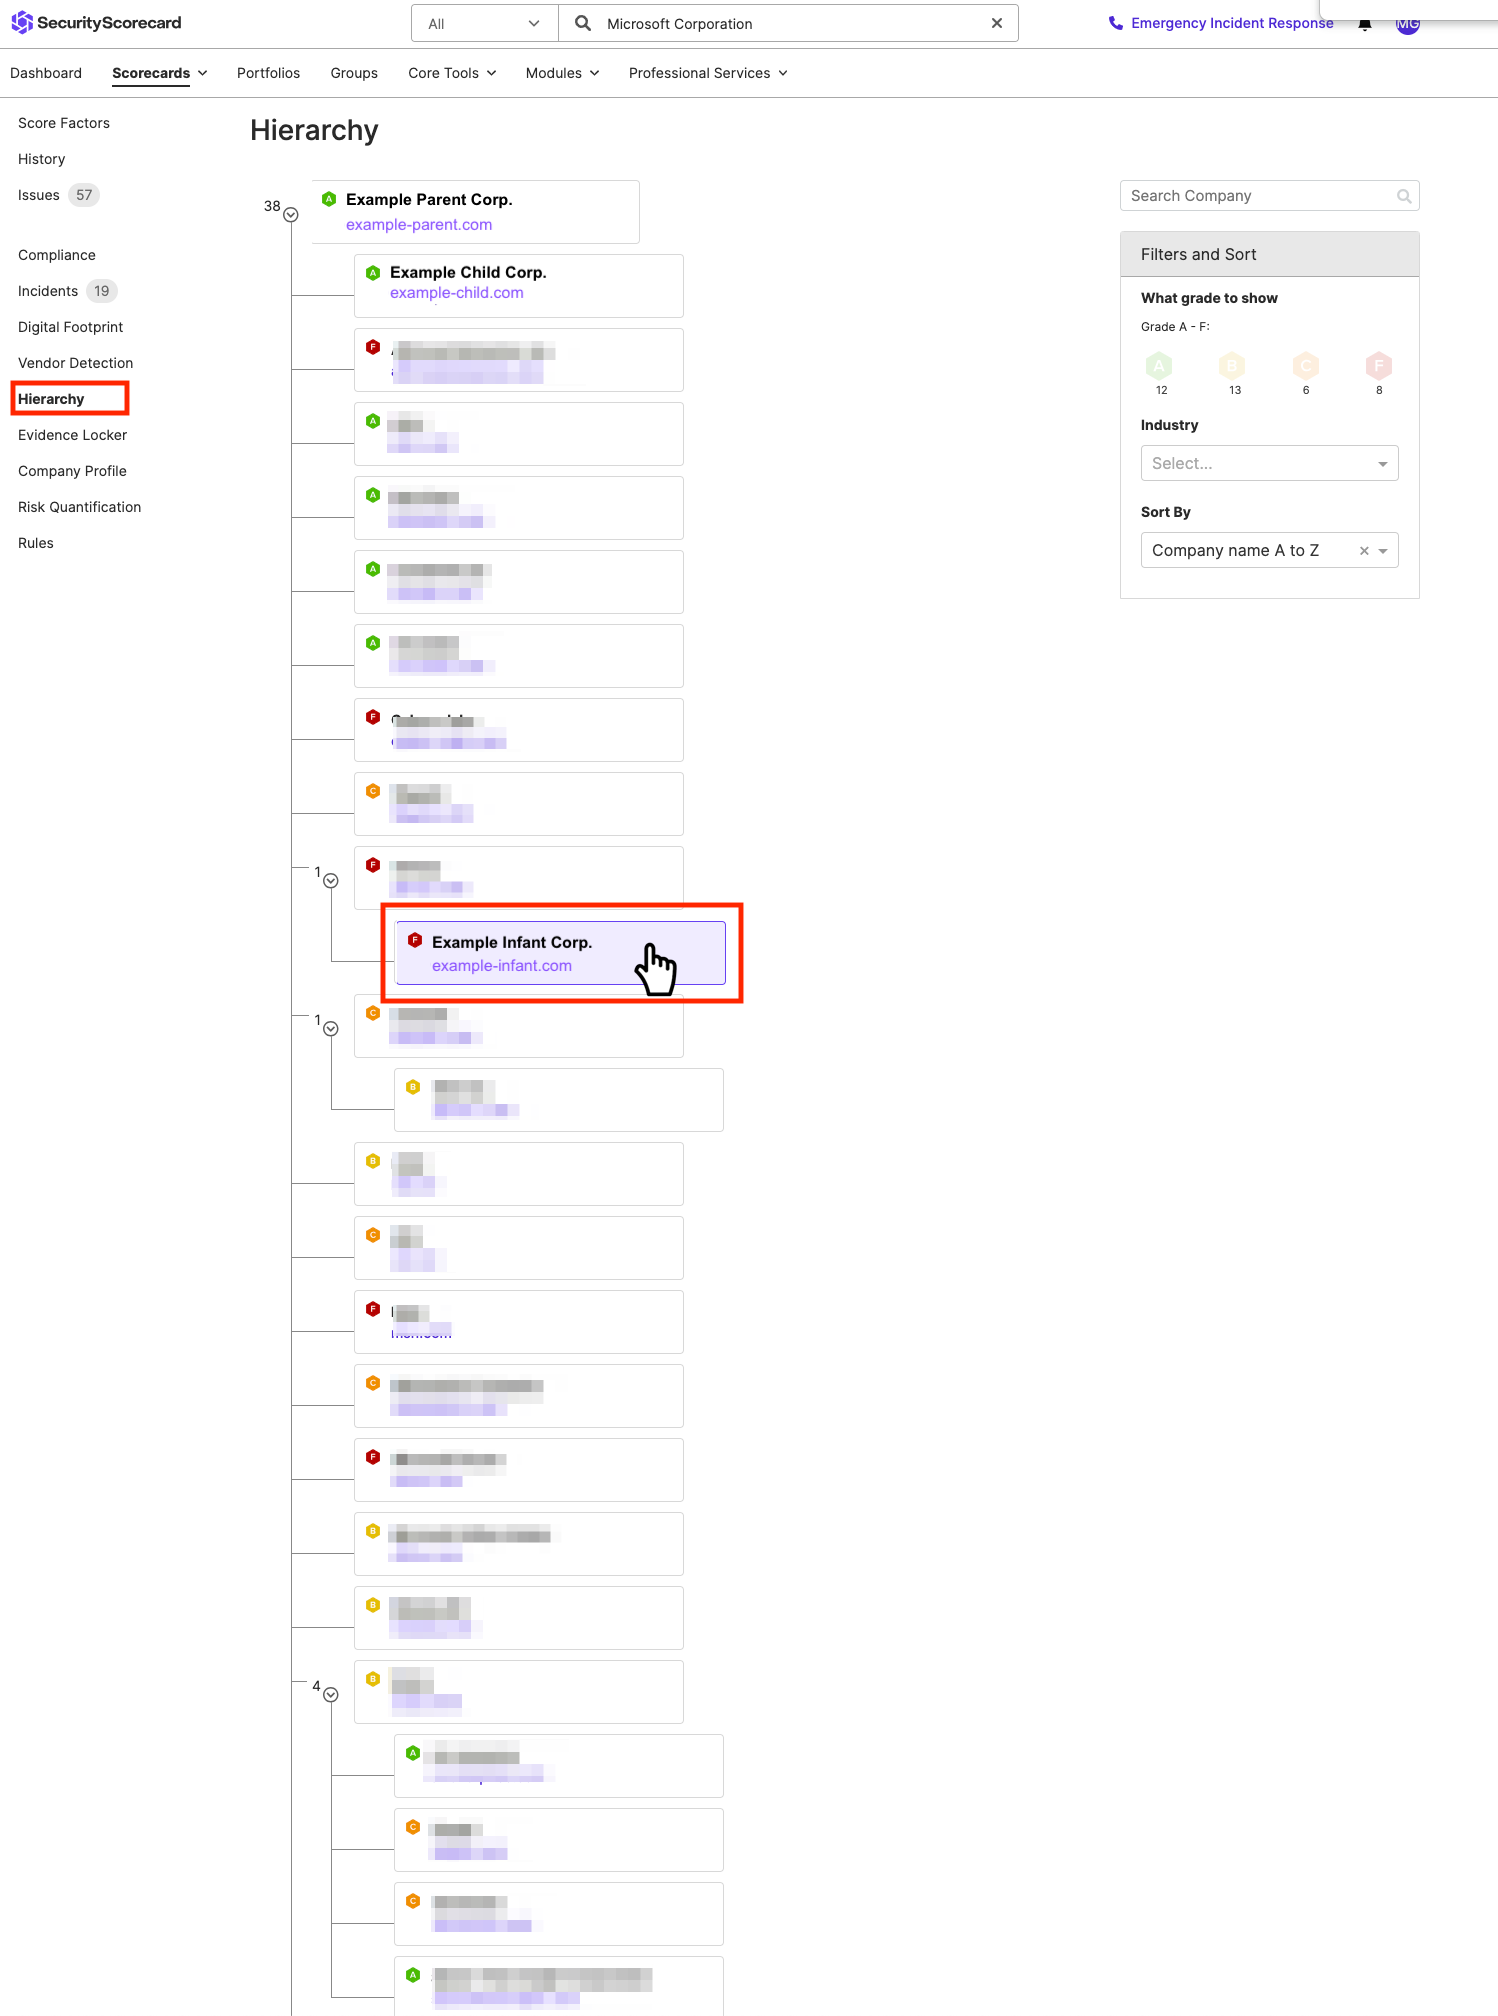Open example-parent.com link

[419, 225]
